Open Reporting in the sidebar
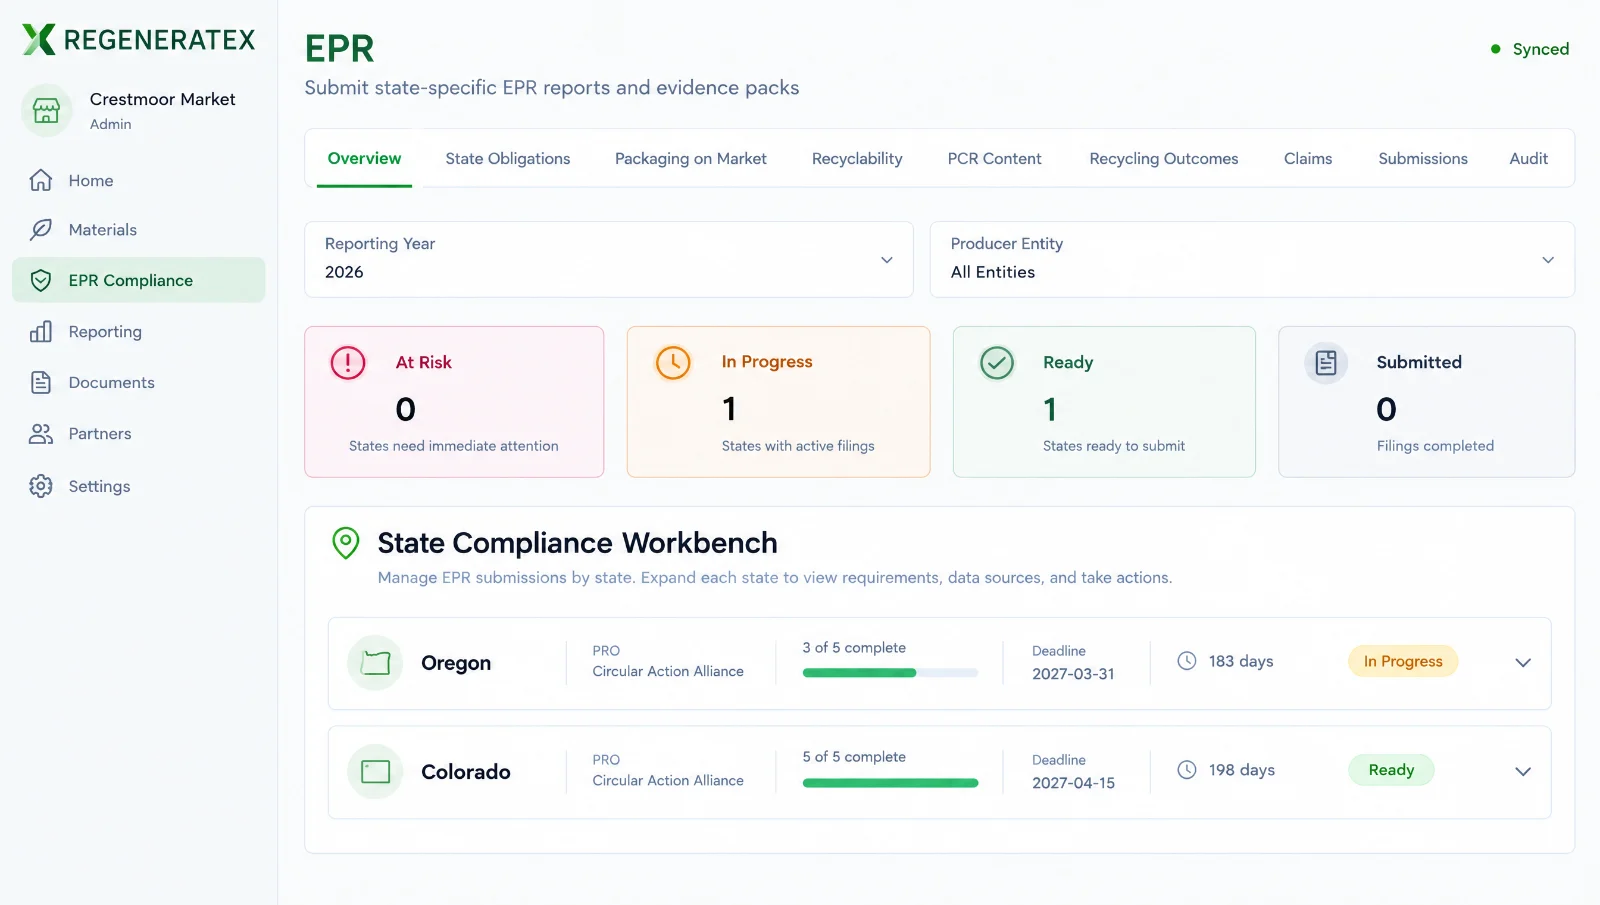This screenshot has width=1600, height=905. [x=139, y=331]
